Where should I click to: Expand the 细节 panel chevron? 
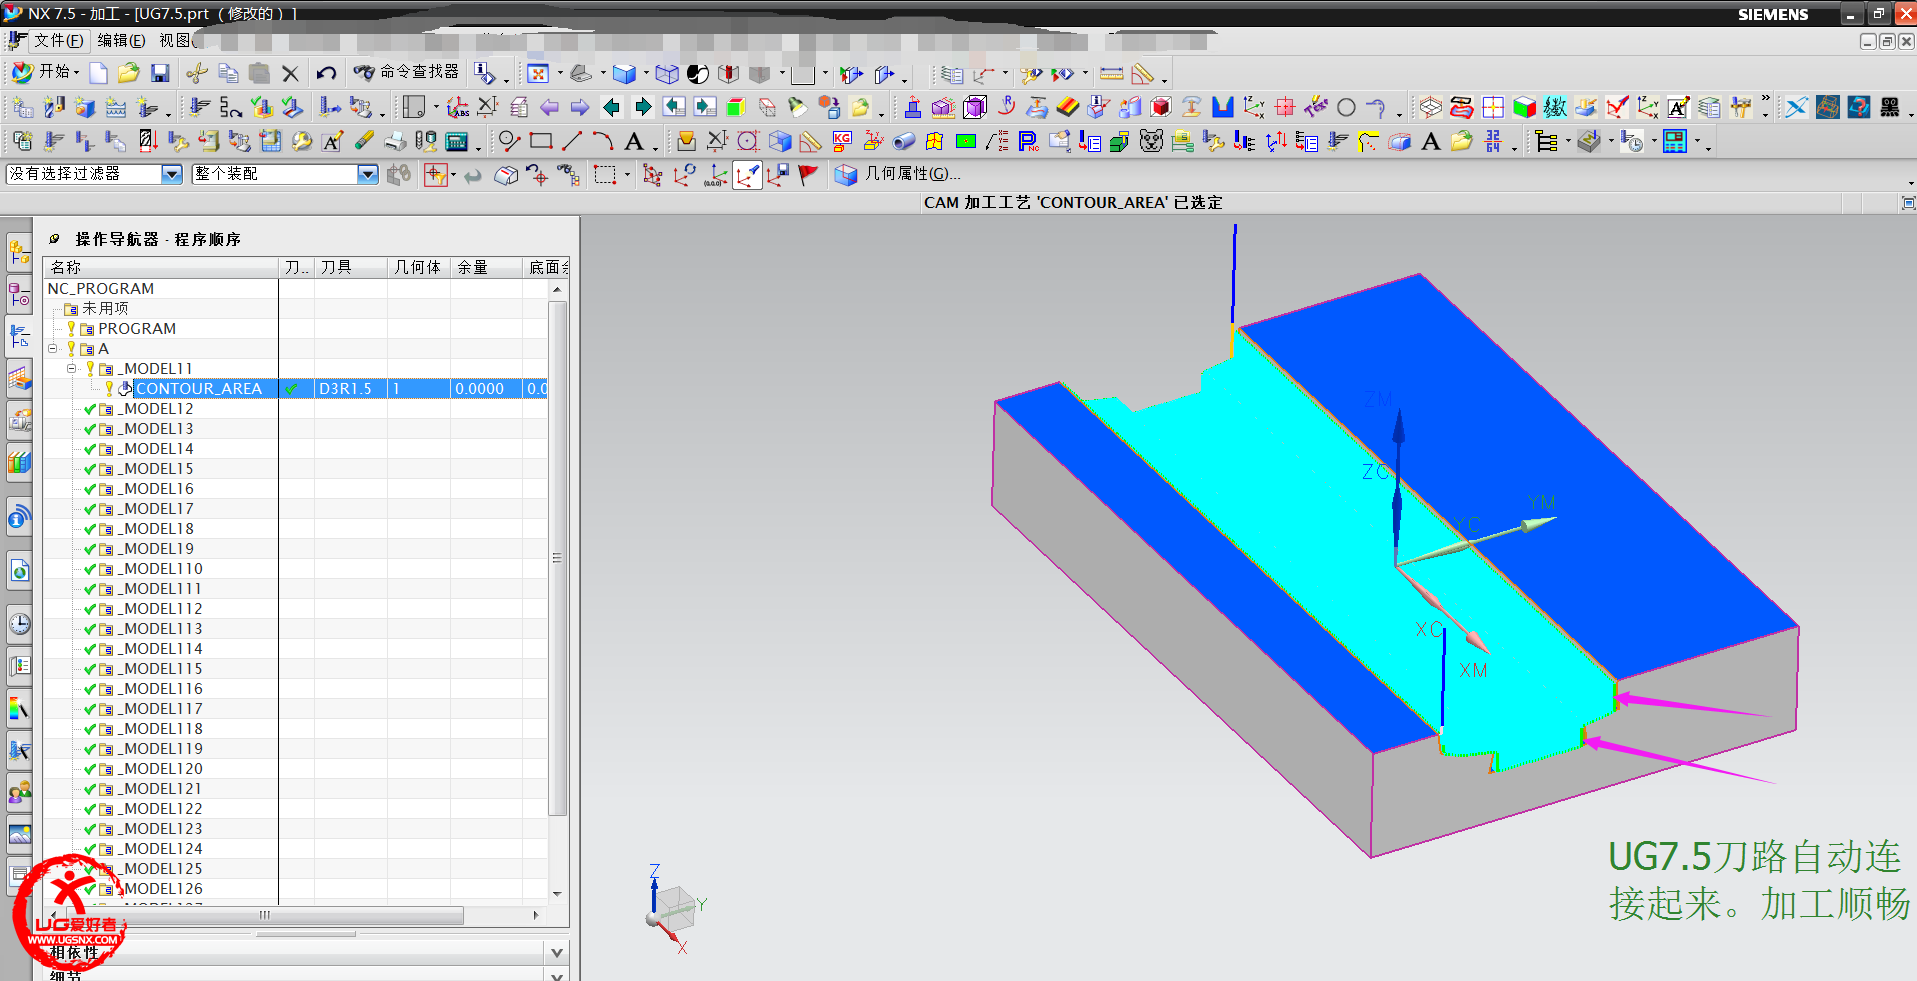click(558, 975)
